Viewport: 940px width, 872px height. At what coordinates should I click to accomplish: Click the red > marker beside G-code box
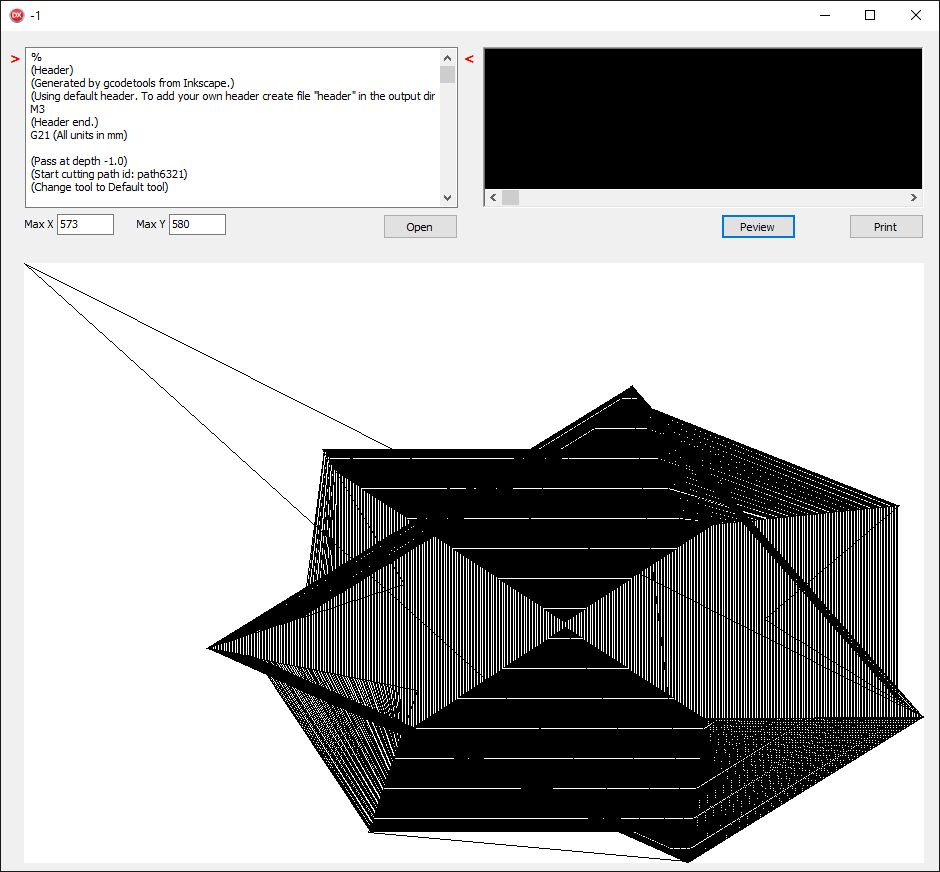tap(15, 59)
